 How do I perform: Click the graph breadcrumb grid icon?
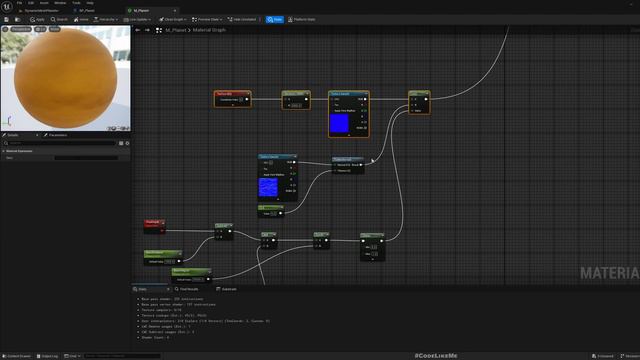[x=159, y=30]
